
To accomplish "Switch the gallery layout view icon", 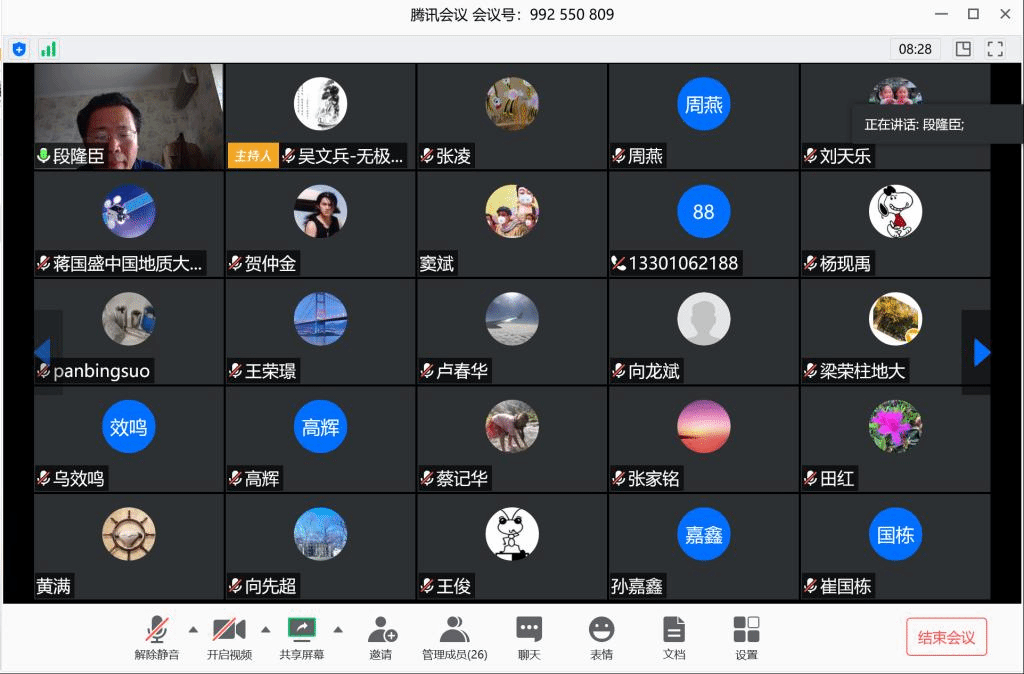I will click(963, 48).
